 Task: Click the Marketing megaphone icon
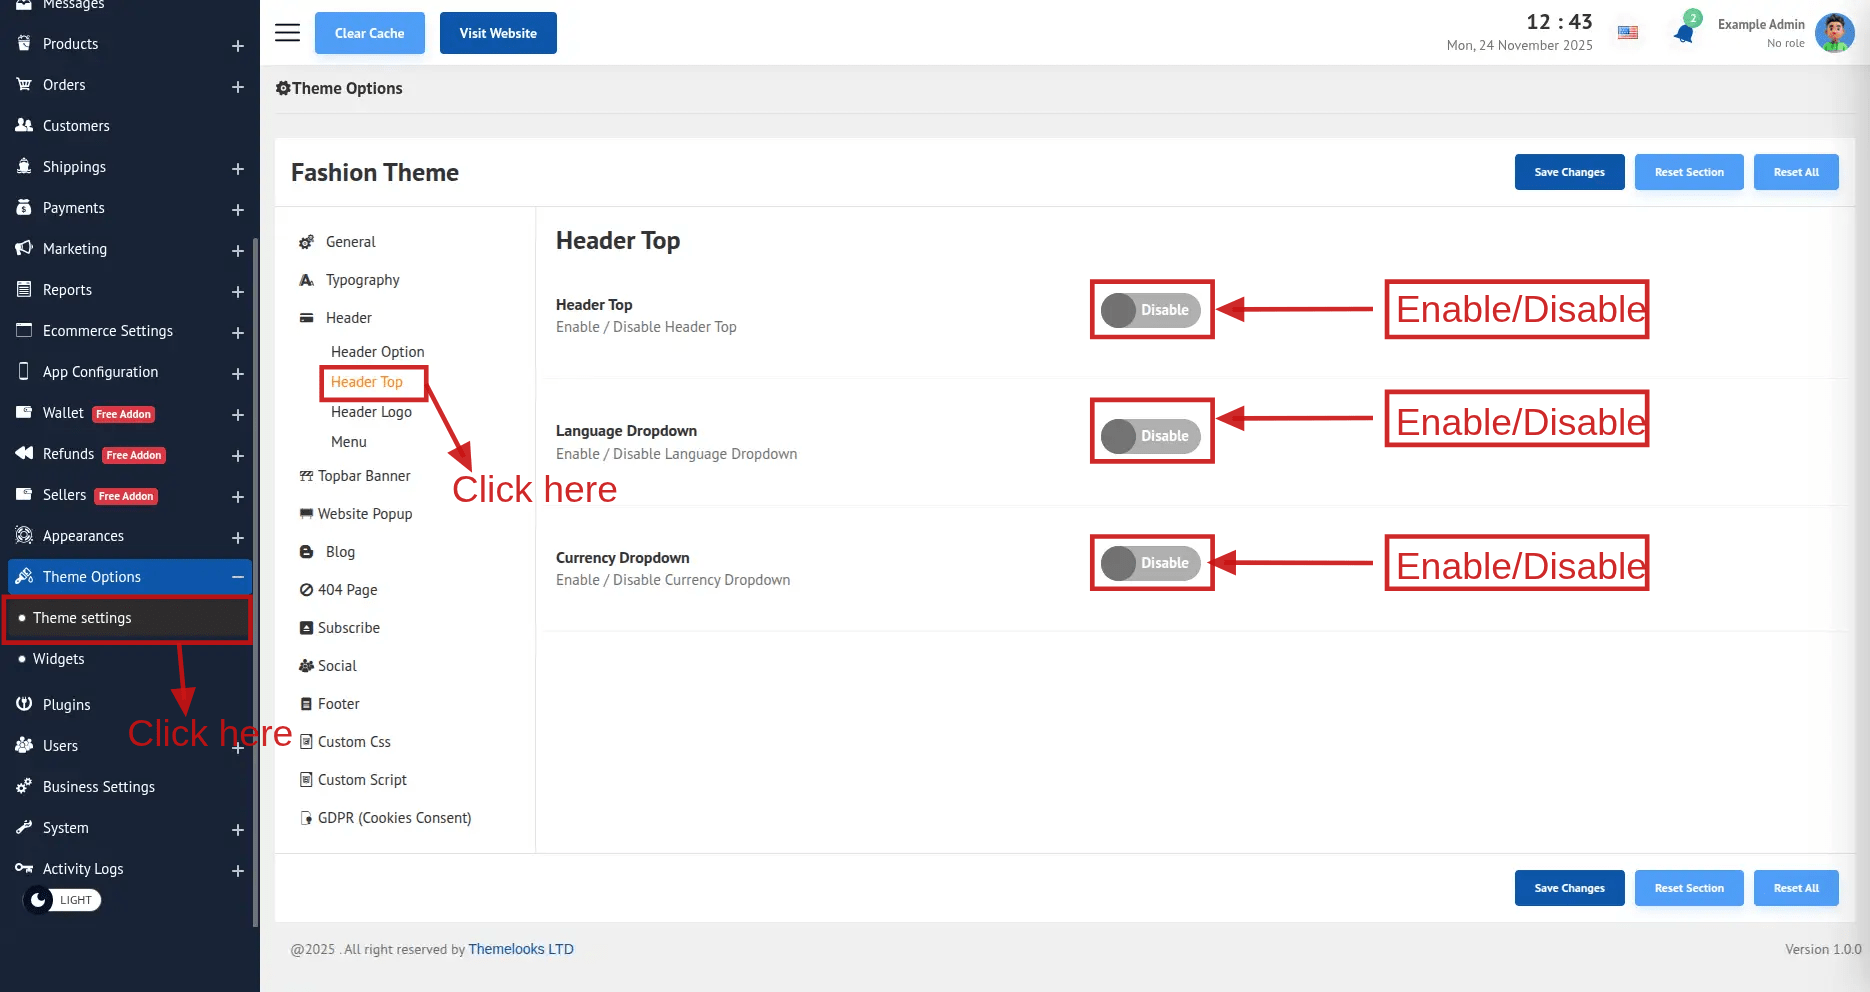(x=24, y=248)
